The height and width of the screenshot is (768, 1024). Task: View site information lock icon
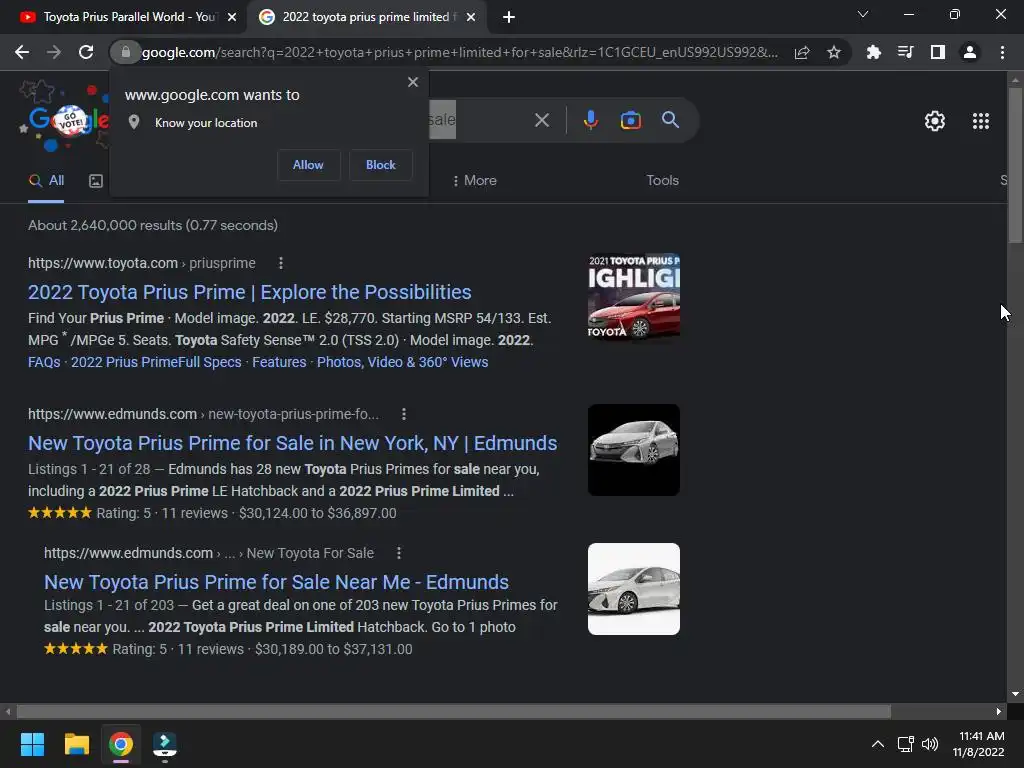pyautogui.click(x=125, y=52)
